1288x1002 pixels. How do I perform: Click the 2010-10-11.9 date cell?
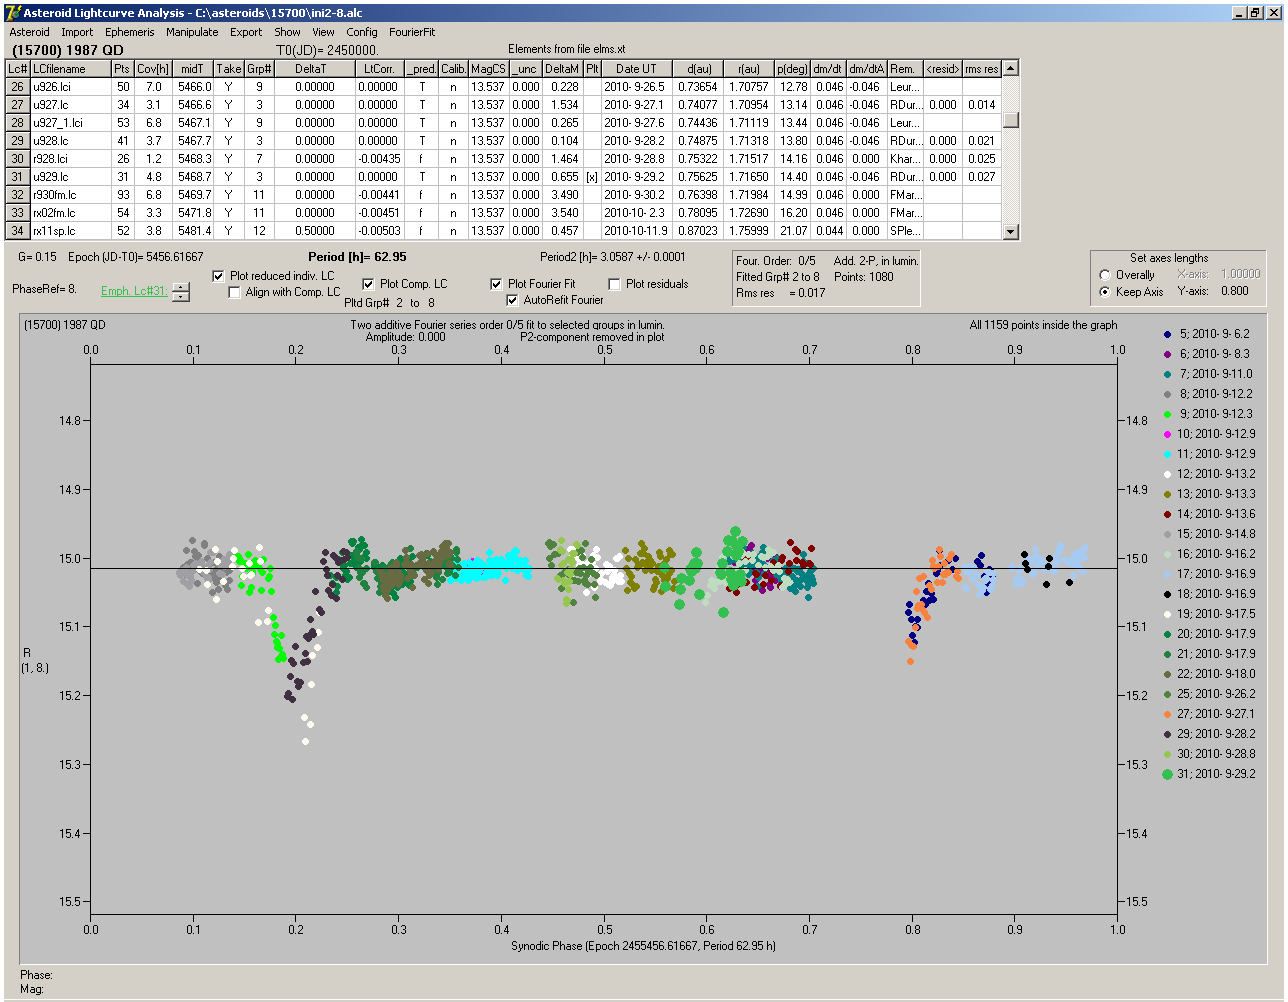(636, 231)
